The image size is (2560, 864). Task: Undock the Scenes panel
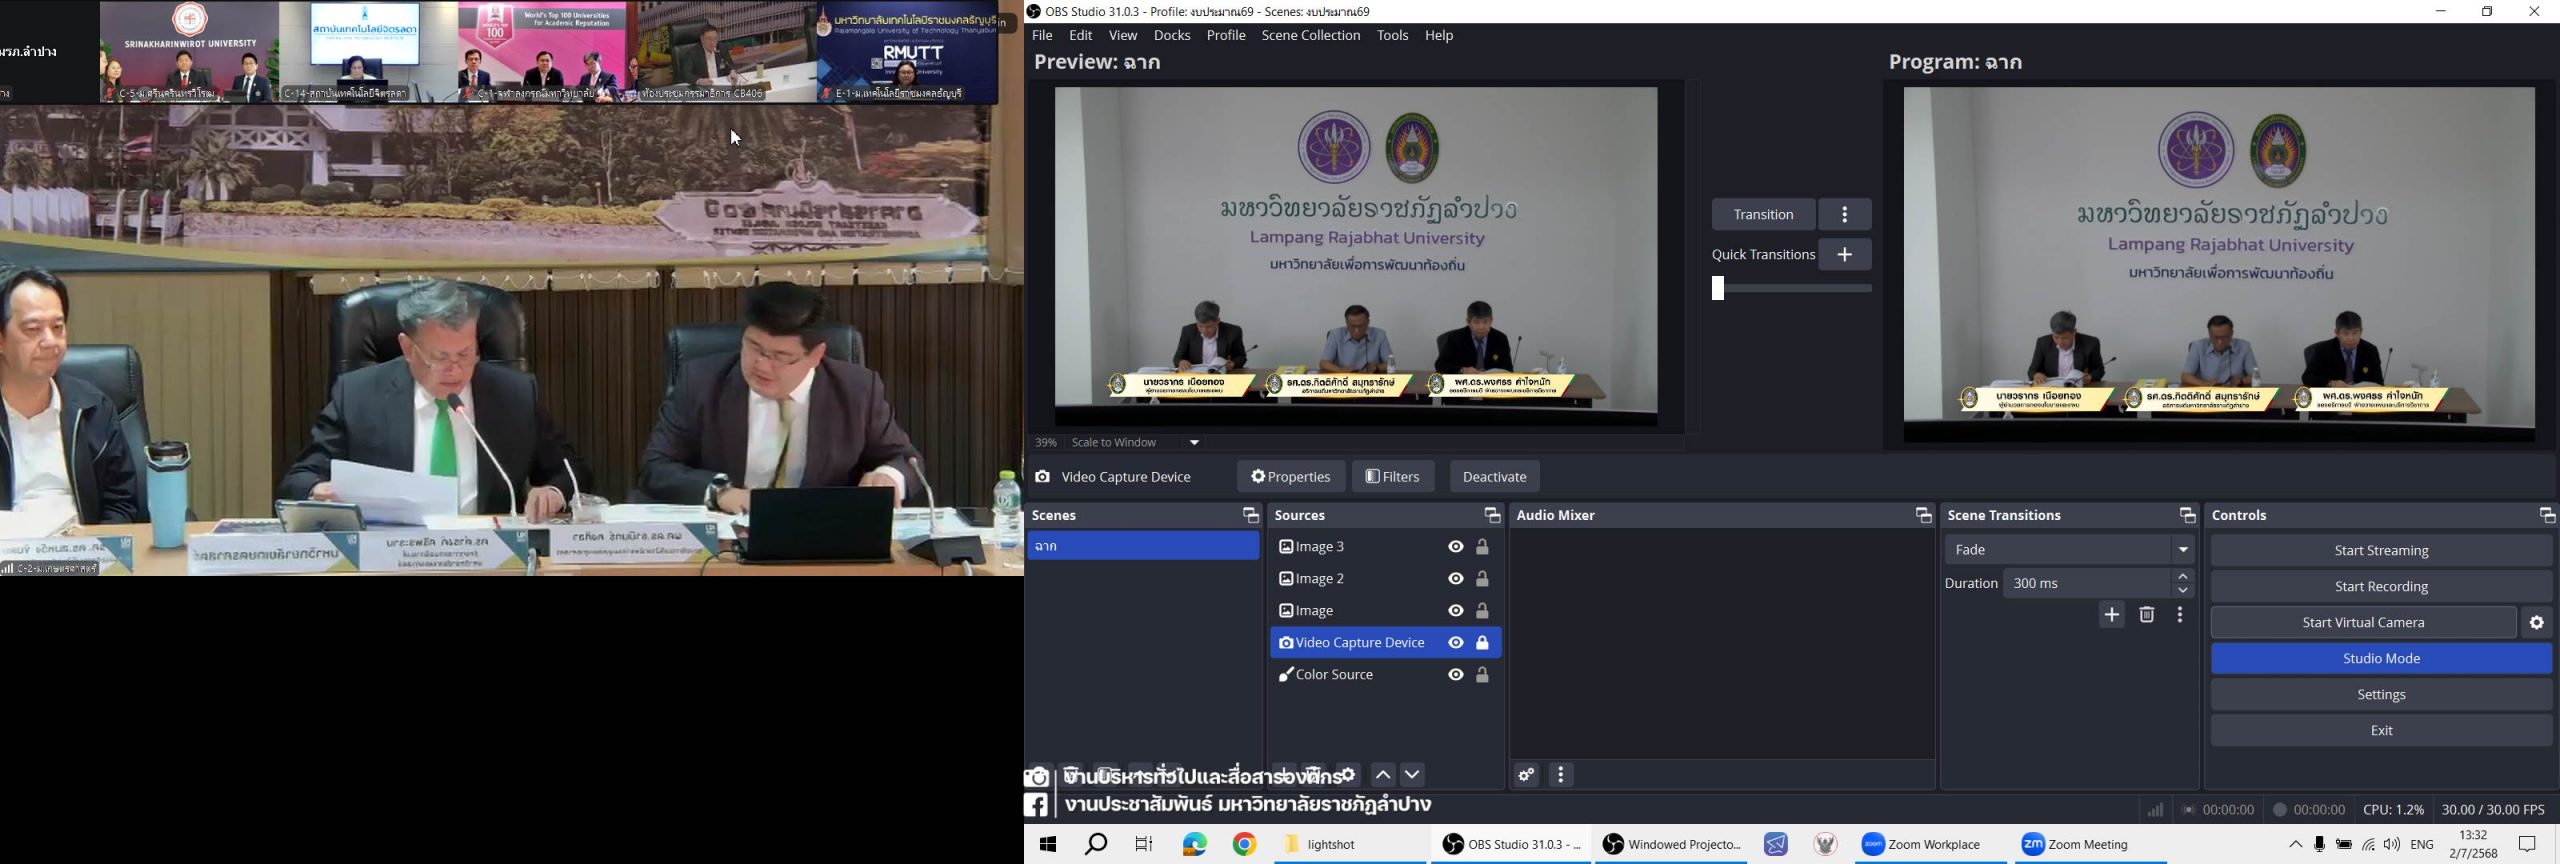pos(1250,515)
